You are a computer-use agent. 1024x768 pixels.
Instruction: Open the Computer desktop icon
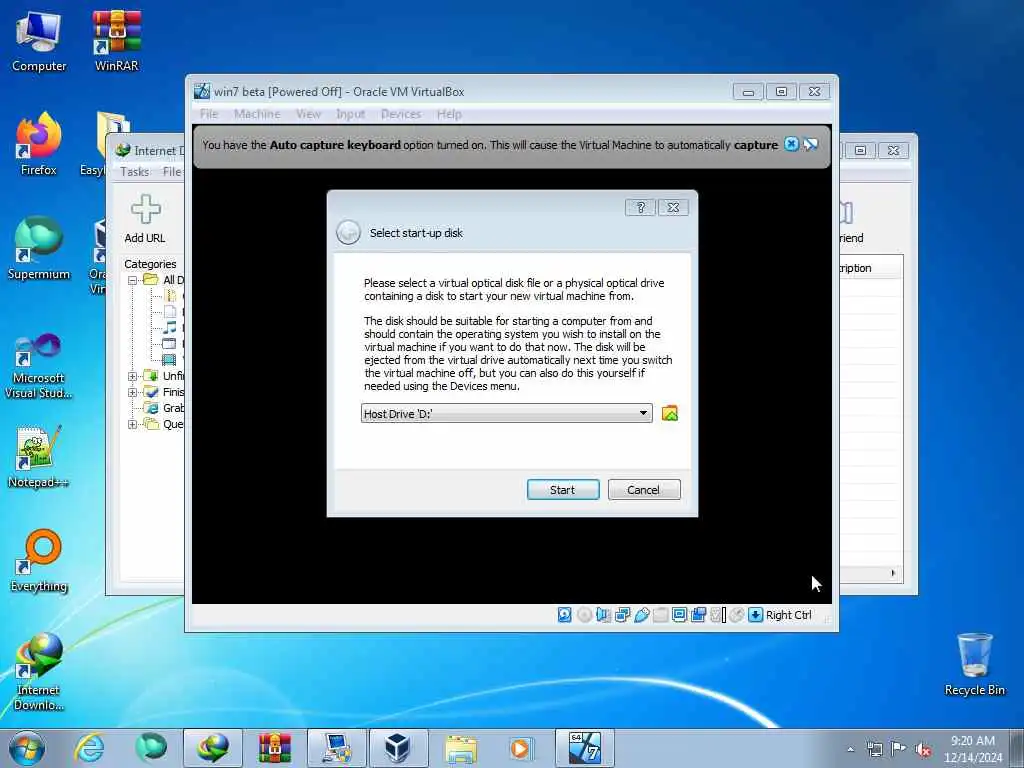[39, 40]
